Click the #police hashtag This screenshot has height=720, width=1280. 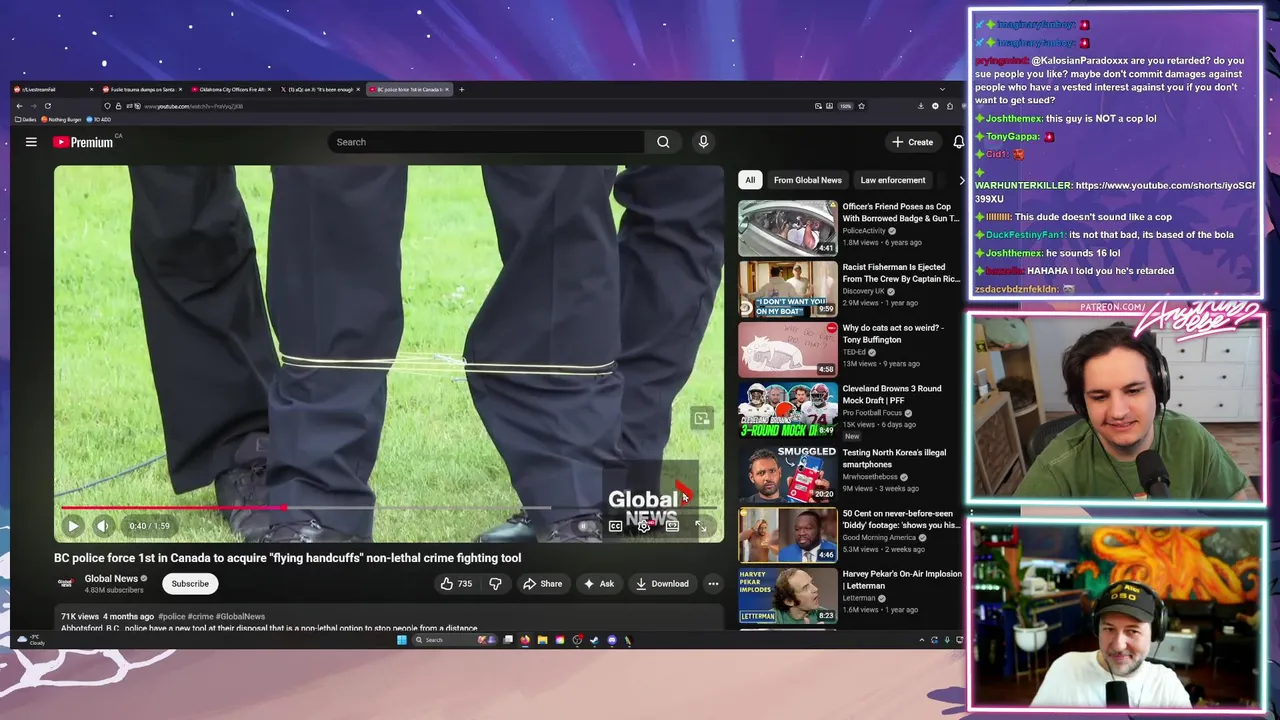[172, 617]
